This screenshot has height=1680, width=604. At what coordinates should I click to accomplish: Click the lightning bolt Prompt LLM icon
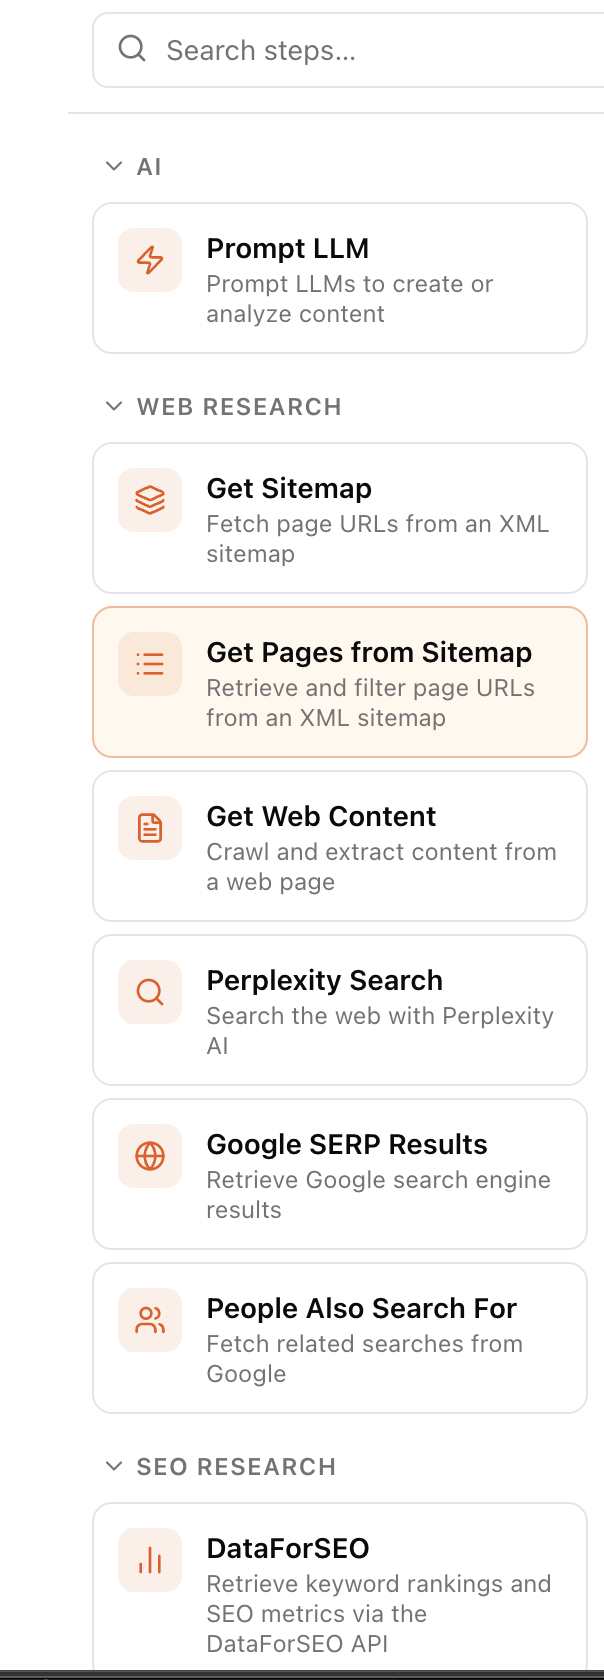coord(150,260)
